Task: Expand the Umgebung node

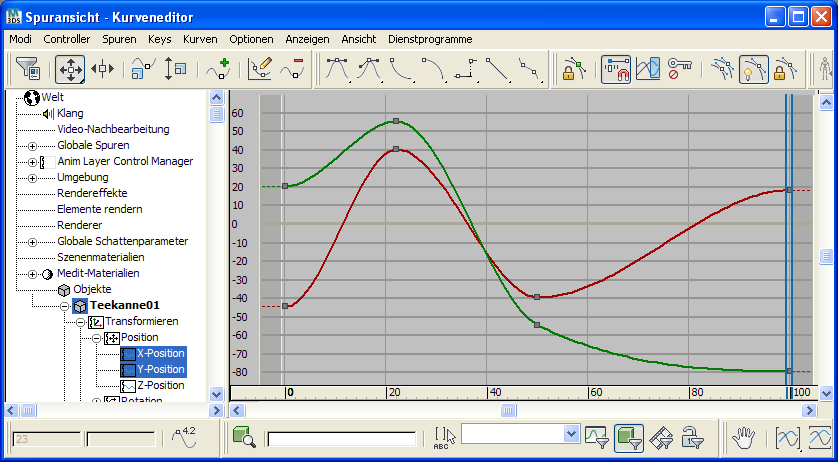Action: click(33, 178)
